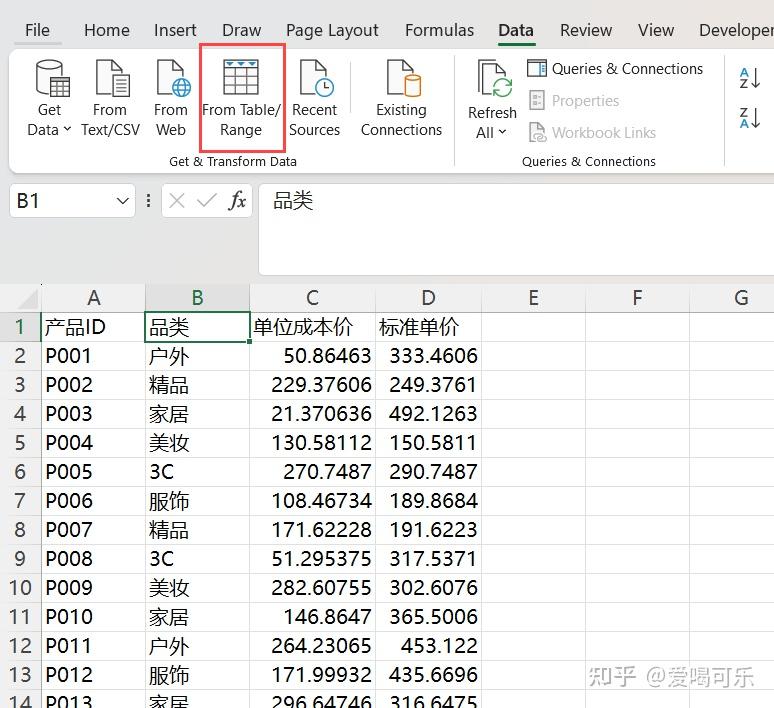Screen dimensions: 774x708
Task: Expand the Refresh All dropdown arrow
Action: pyautogui.click(x=503, y=132)
